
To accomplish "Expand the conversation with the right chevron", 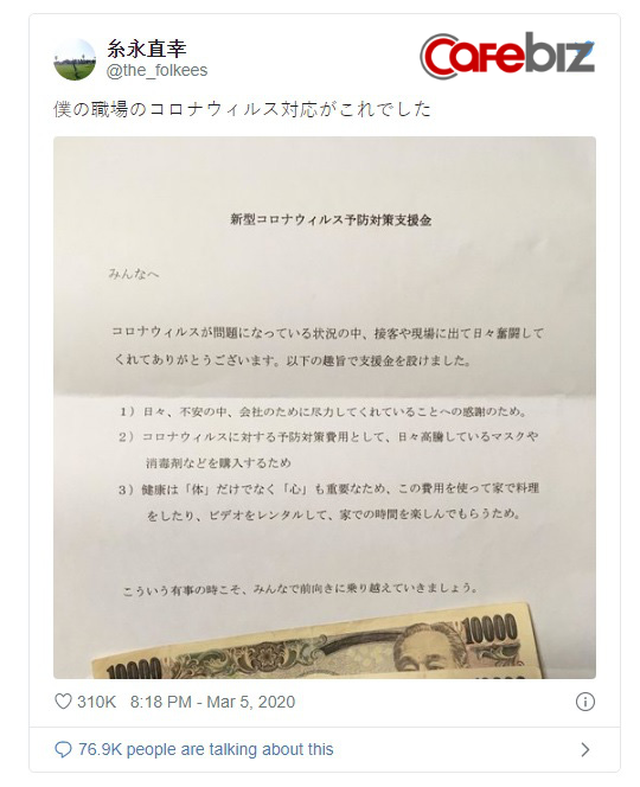I will coord(585,750).
